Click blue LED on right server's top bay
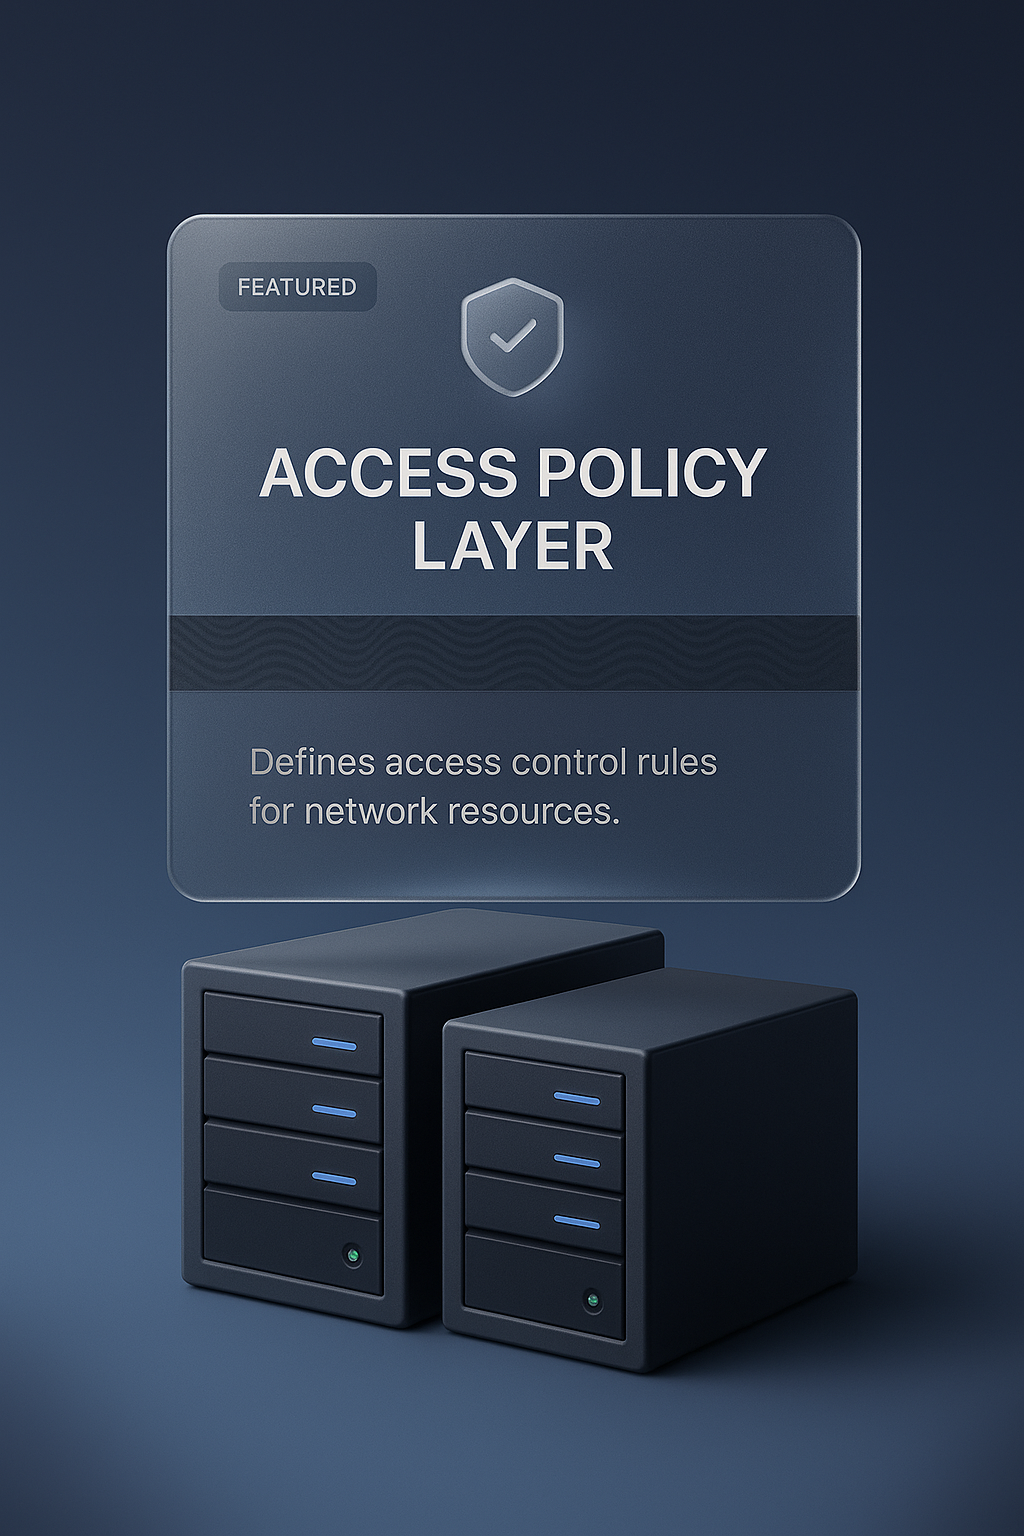Viewport: 1024px width, 1536px height. [x=577, y=1098]
